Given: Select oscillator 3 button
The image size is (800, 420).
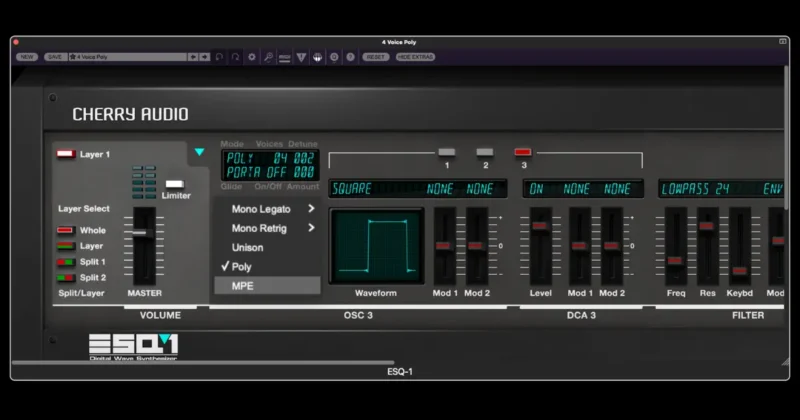Looking at the screenshot, I should (523, 152).
